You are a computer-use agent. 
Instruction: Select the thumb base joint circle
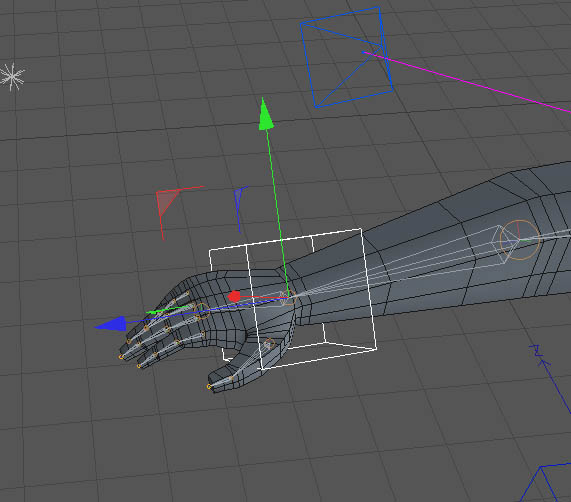tap(269, 344)
